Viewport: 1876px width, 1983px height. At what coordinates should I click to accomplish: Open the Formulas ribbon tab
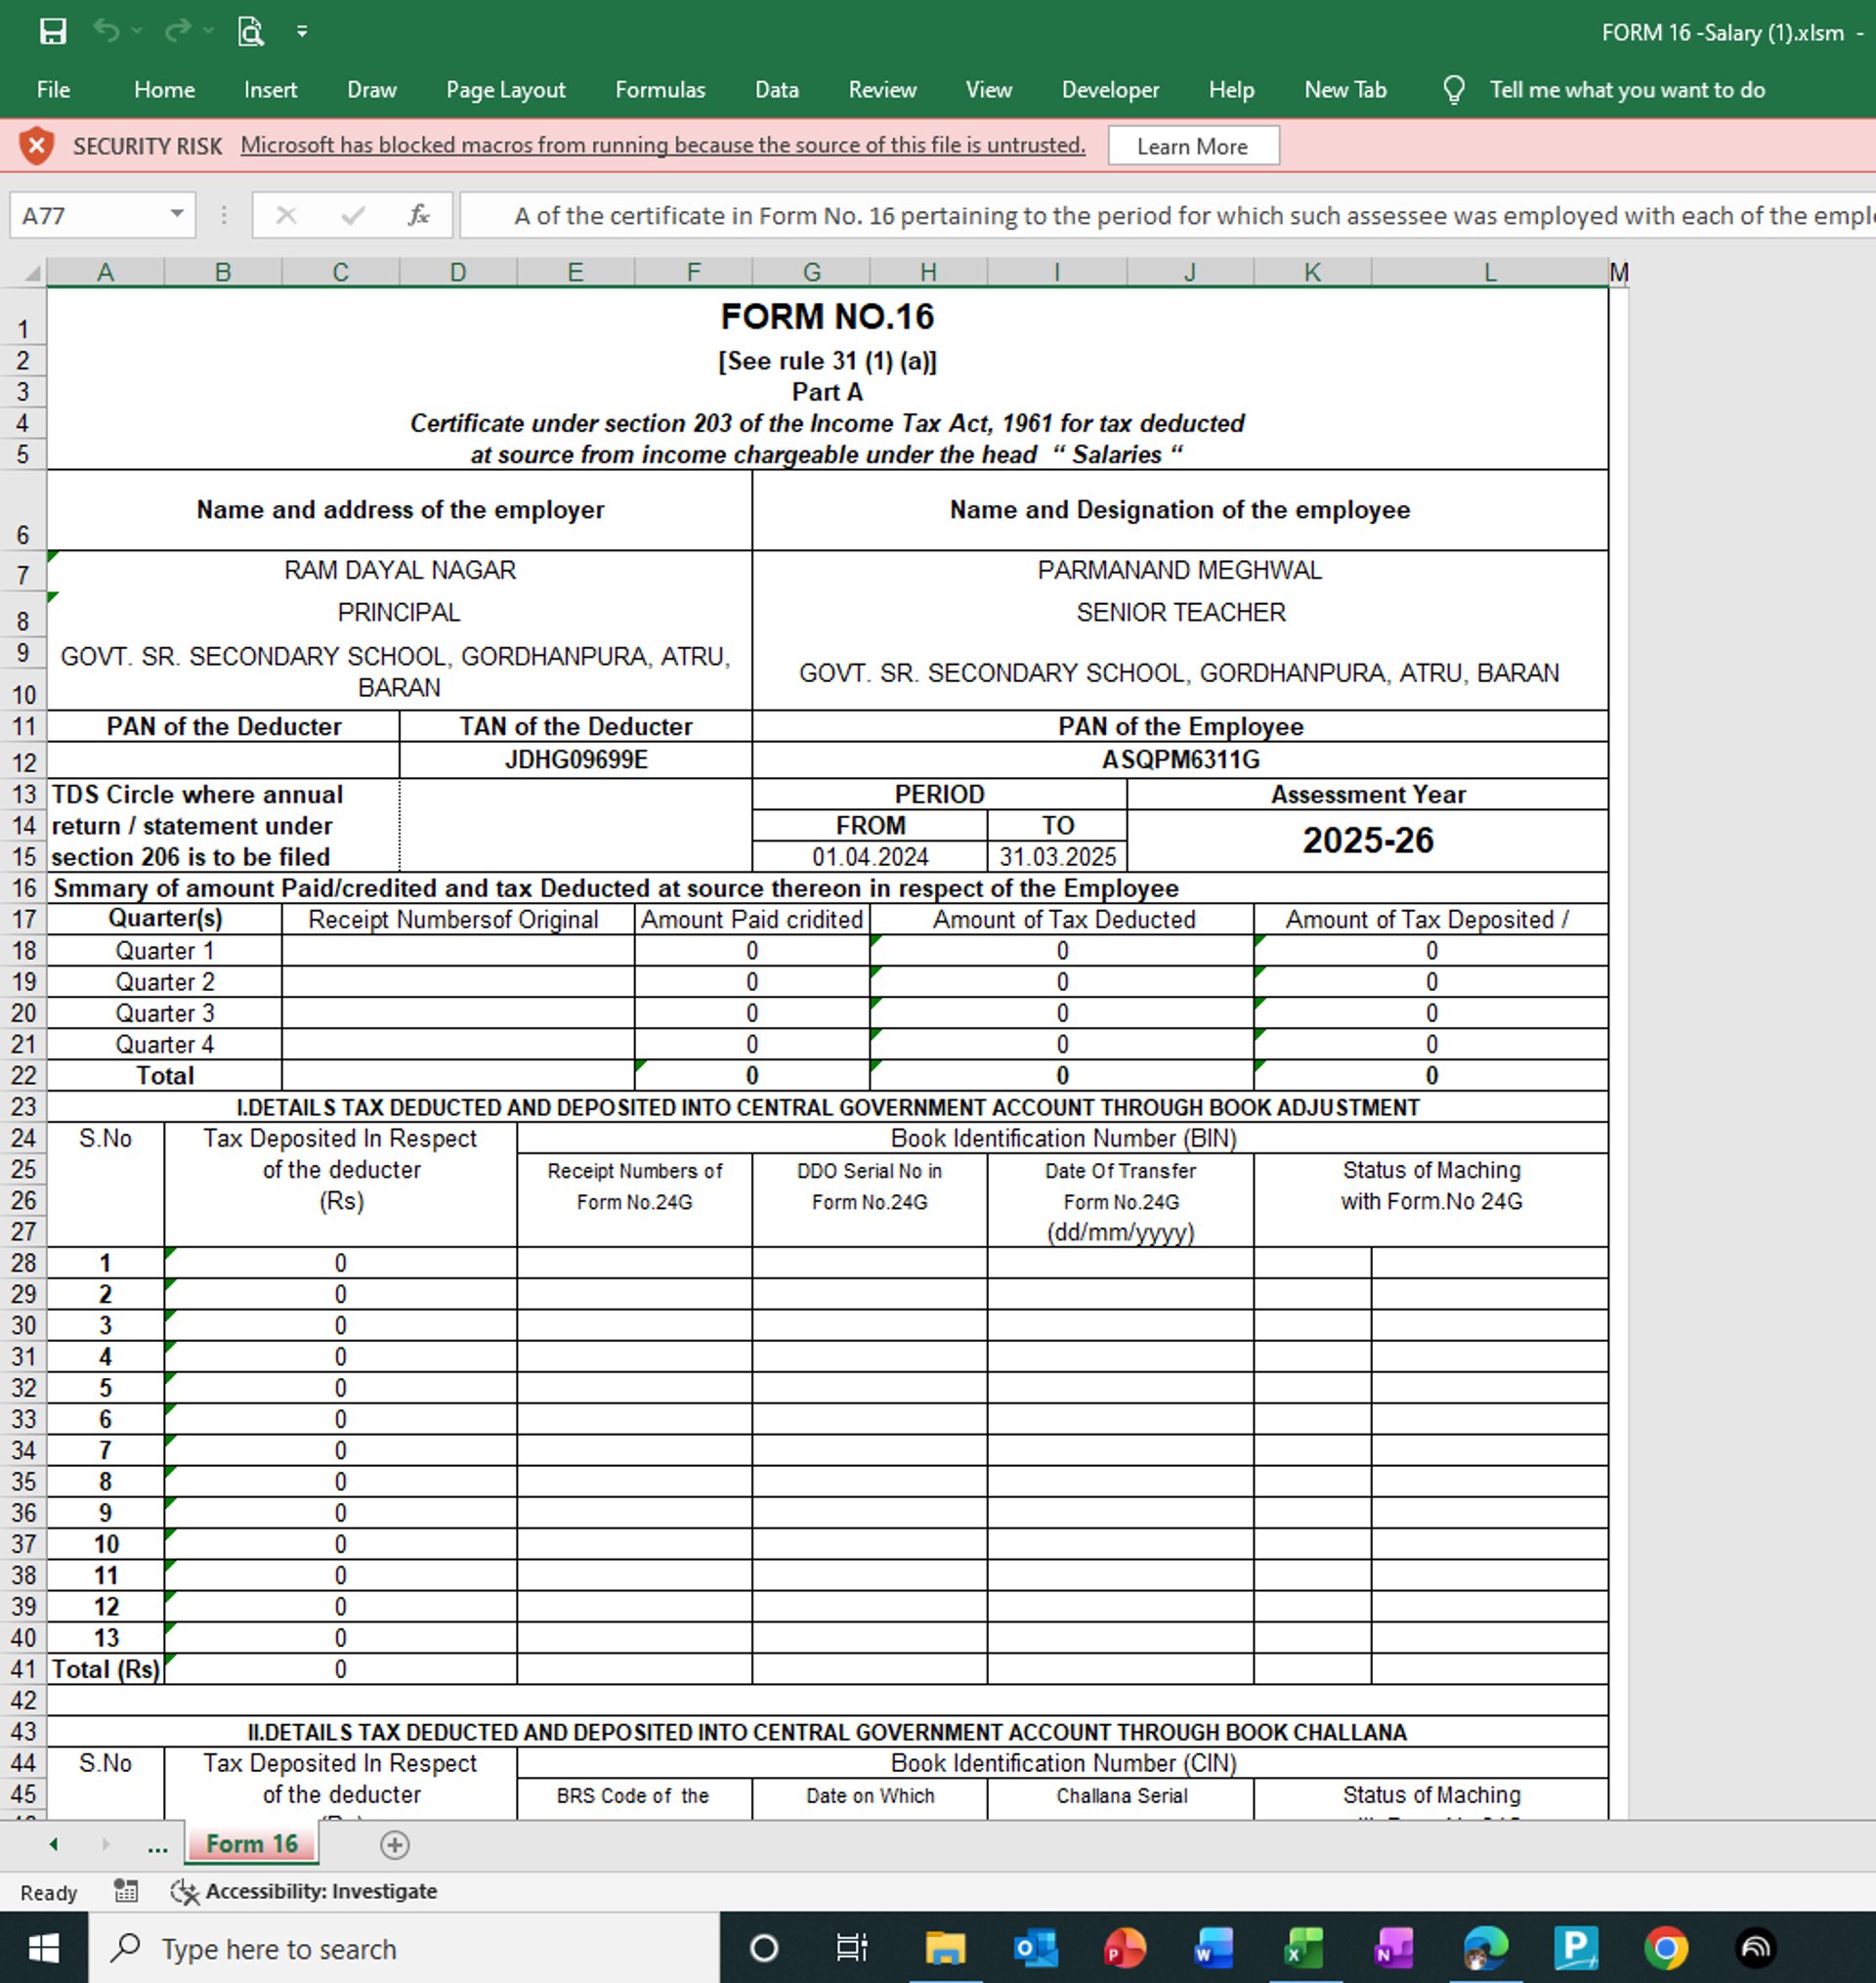pyautogui.click(x=659, y=90)
